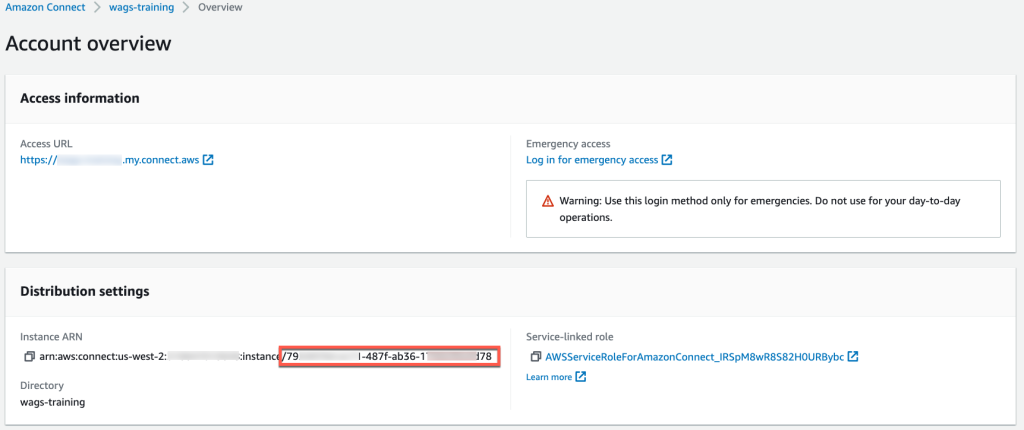Click the Emergency access label
This screenshot has height=430, width=1024.
click(568, 143)
